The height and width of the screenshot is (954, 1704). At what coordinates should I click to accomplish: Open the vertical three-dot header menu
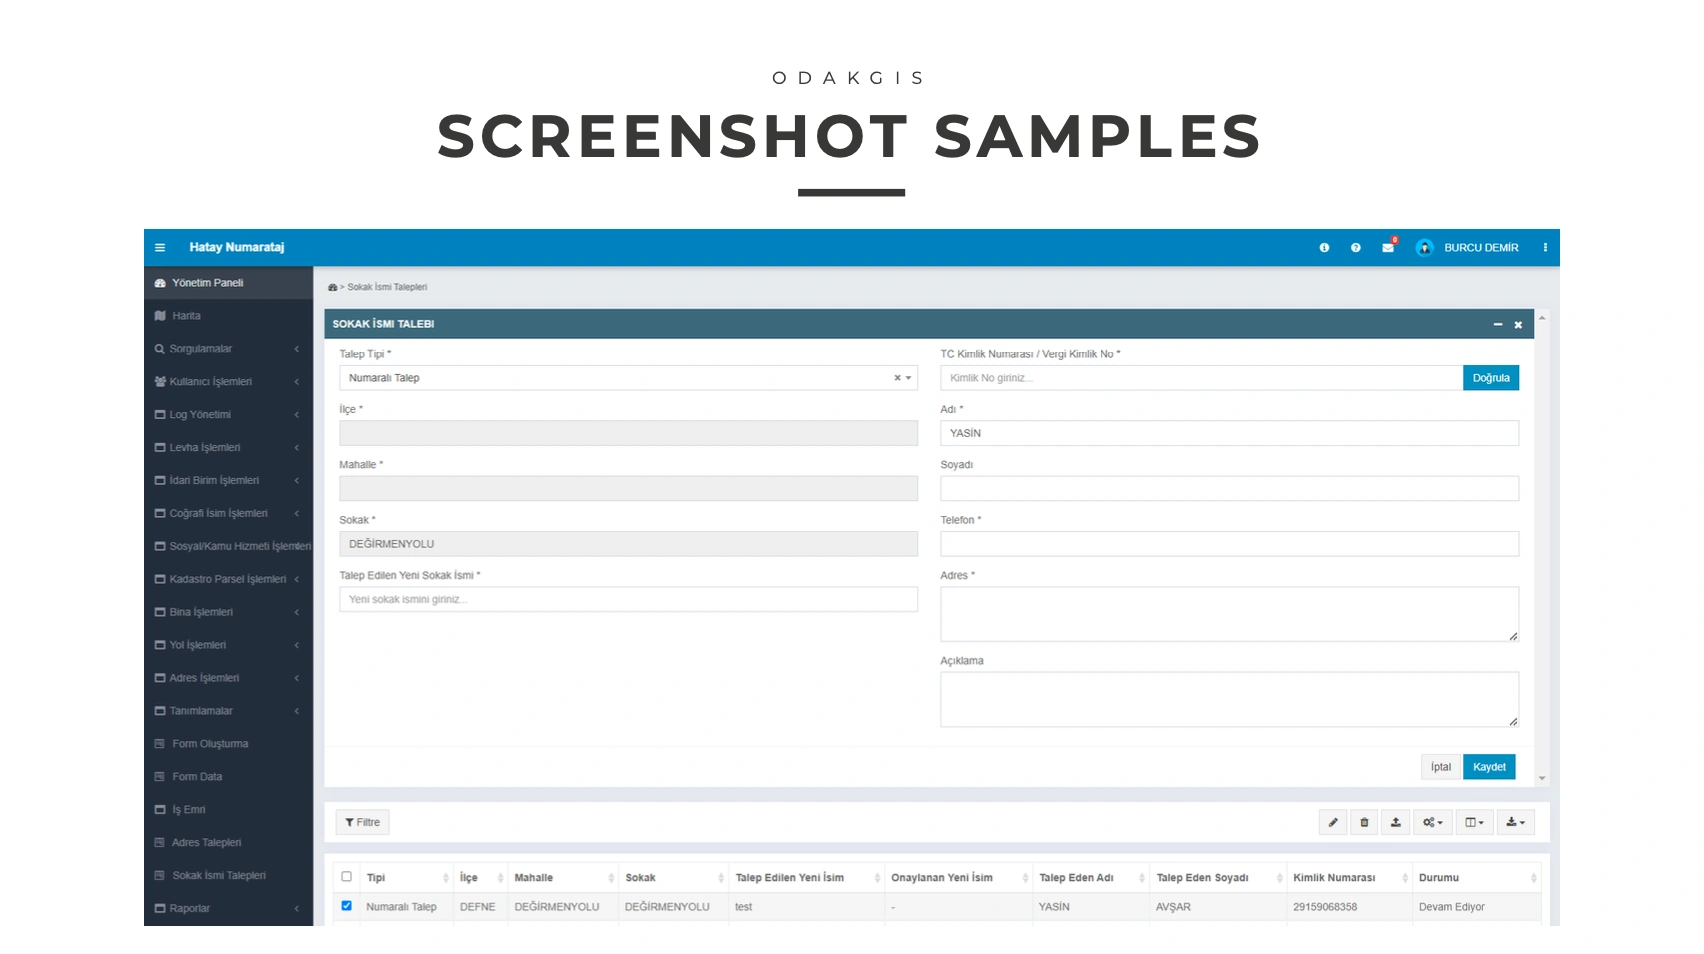click(x=1545, y=248)
